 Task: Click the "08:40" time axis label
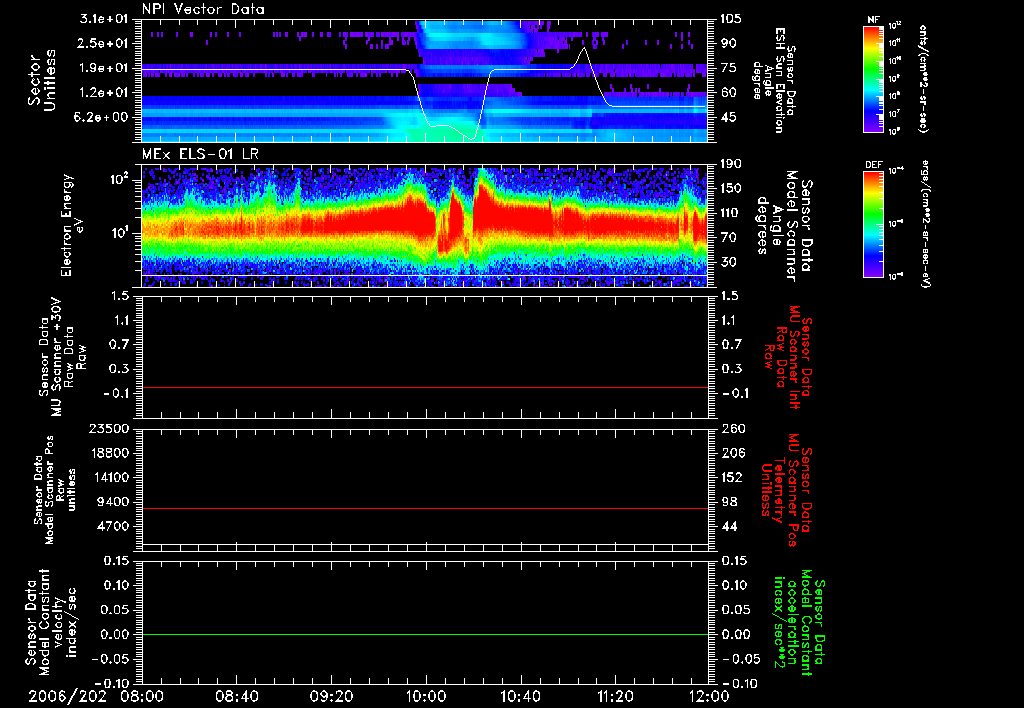[x=238, y=696]
